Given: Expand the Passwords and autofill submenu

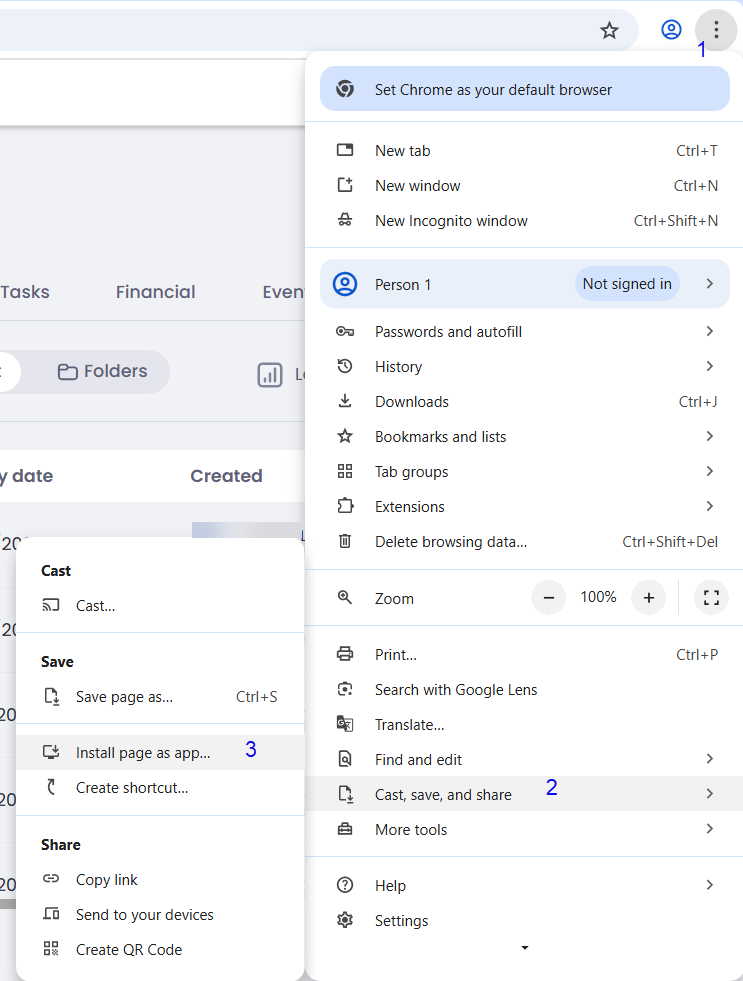Looking at the screenshot, I should [x=709, y=332].
